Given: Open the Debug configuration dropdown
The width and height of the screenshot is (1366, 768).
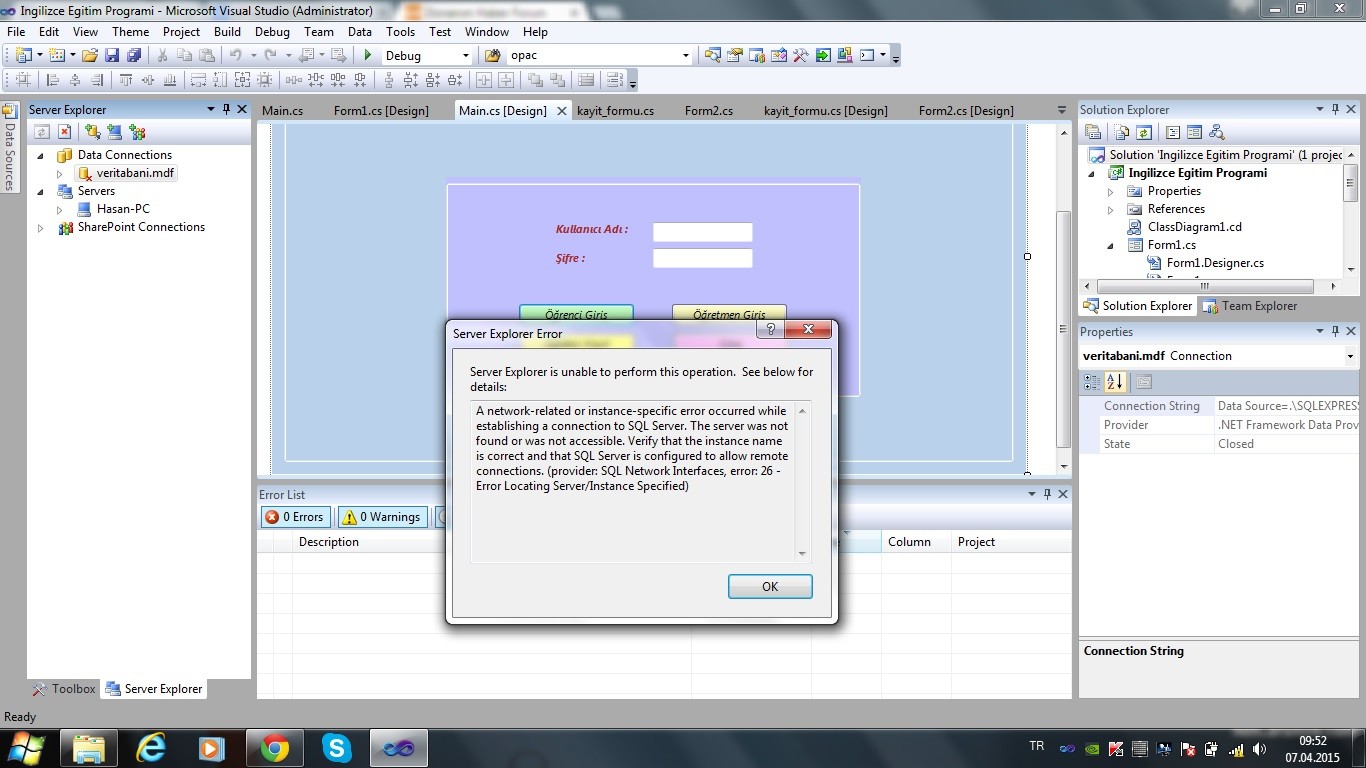Looking at the screenshot, I should coord(465,55).
